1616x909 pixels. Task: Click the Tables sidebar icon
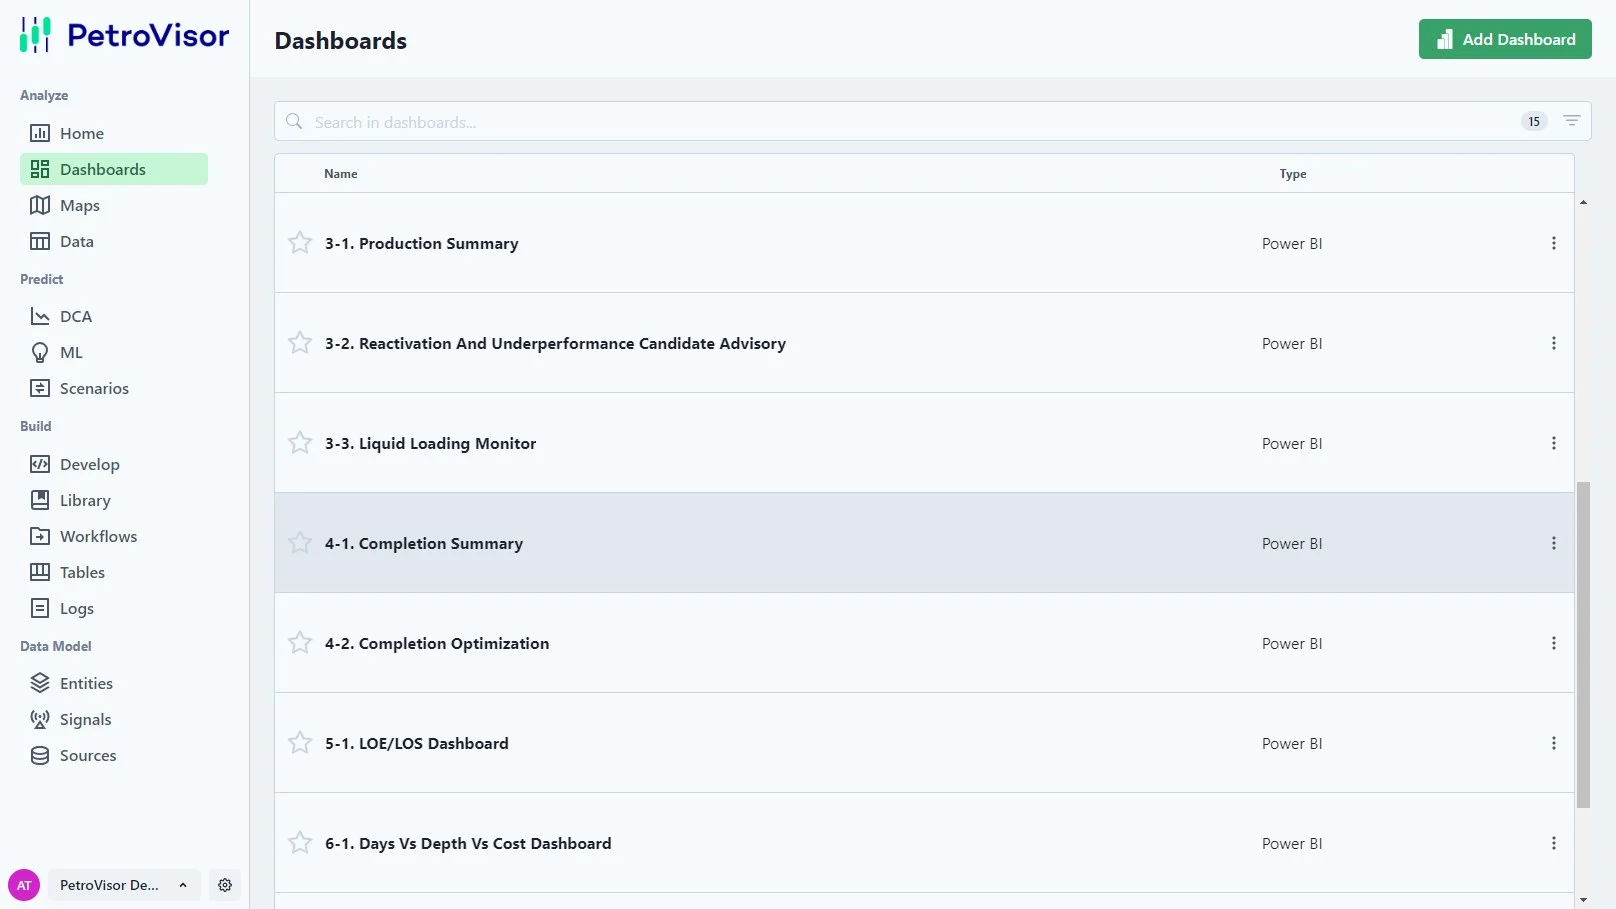[x=40, y=572]
